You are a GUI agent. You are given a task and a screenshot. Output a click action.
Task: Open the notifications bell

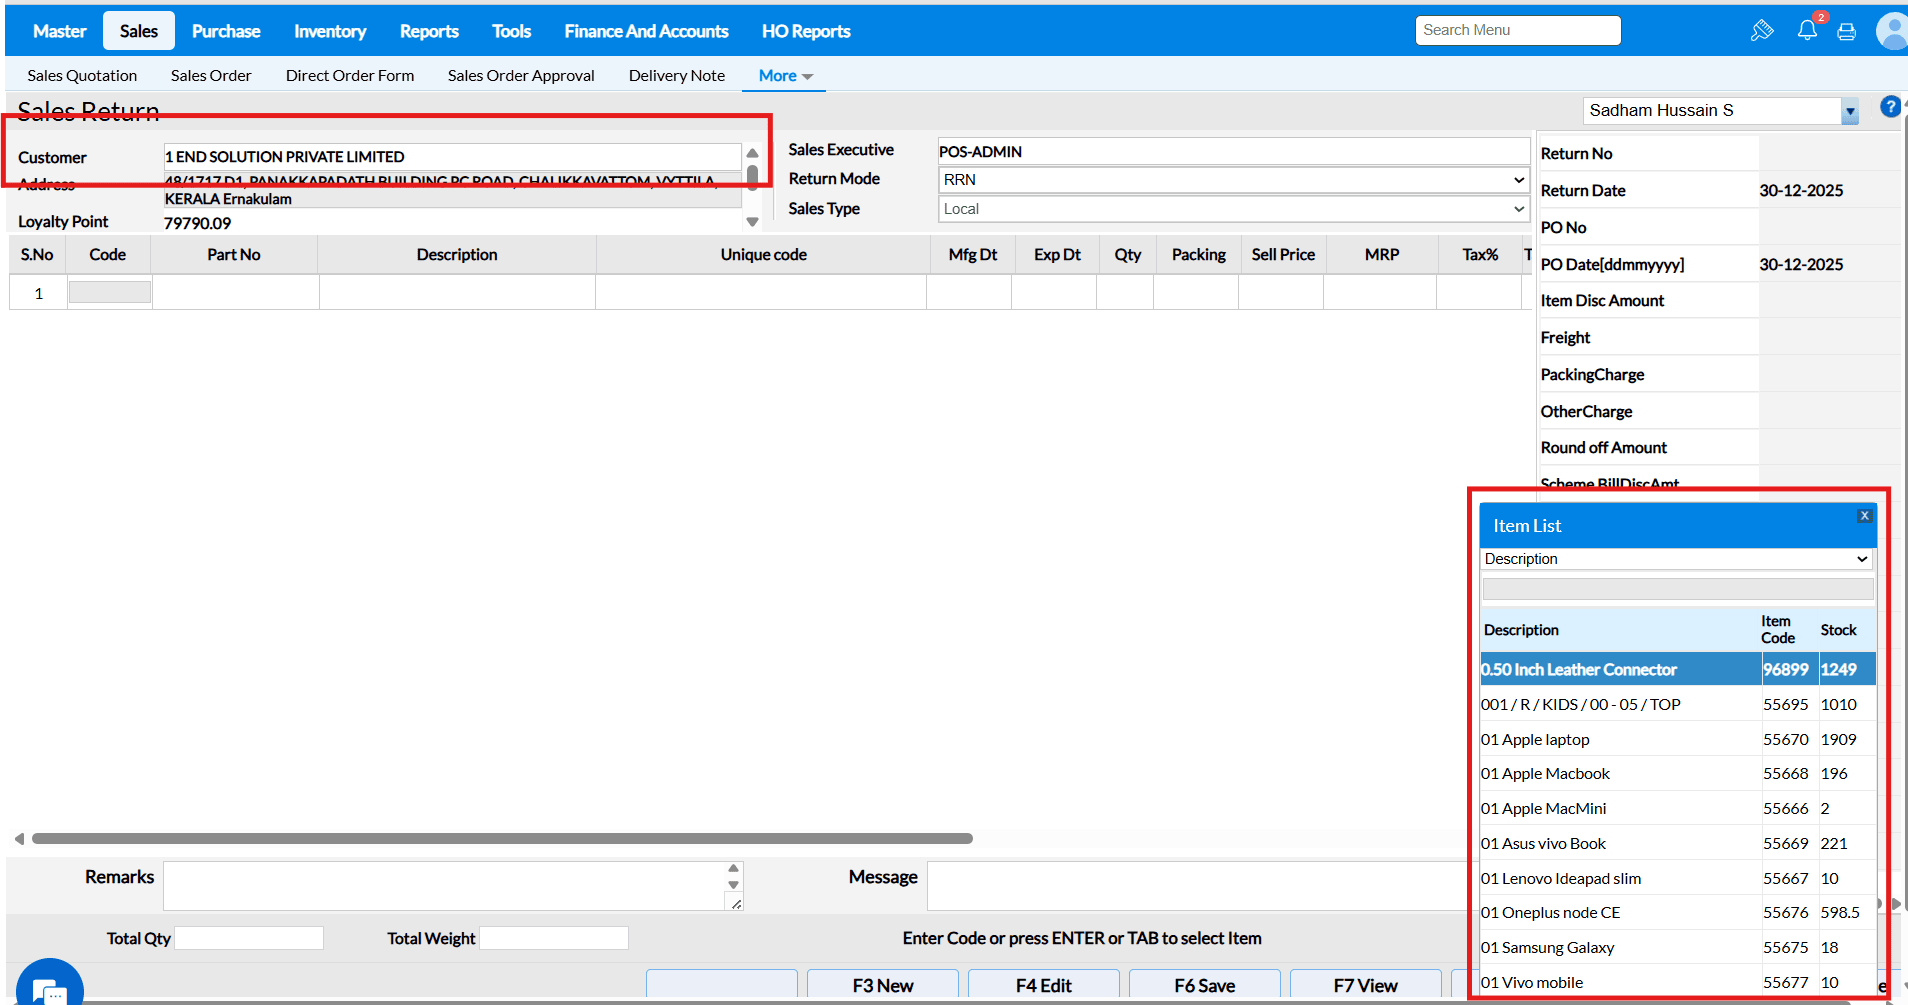(1807, 31)
